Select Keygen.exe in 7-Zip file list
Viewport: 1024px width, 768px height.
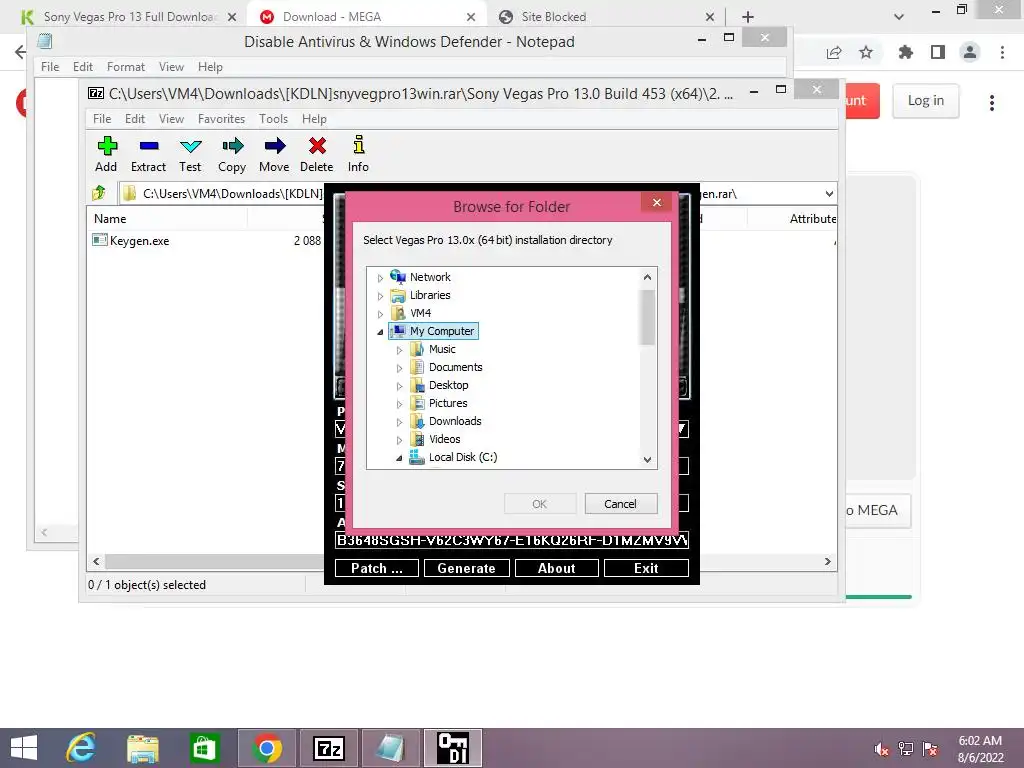click(139, 241)
